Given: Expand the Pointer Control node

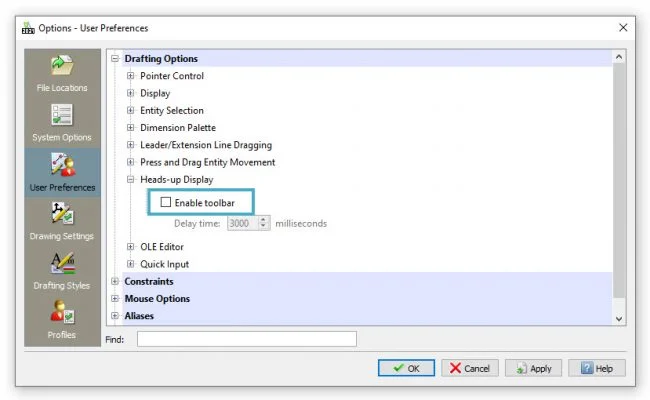Looking at the screenshot, I should tap(131, 76).
